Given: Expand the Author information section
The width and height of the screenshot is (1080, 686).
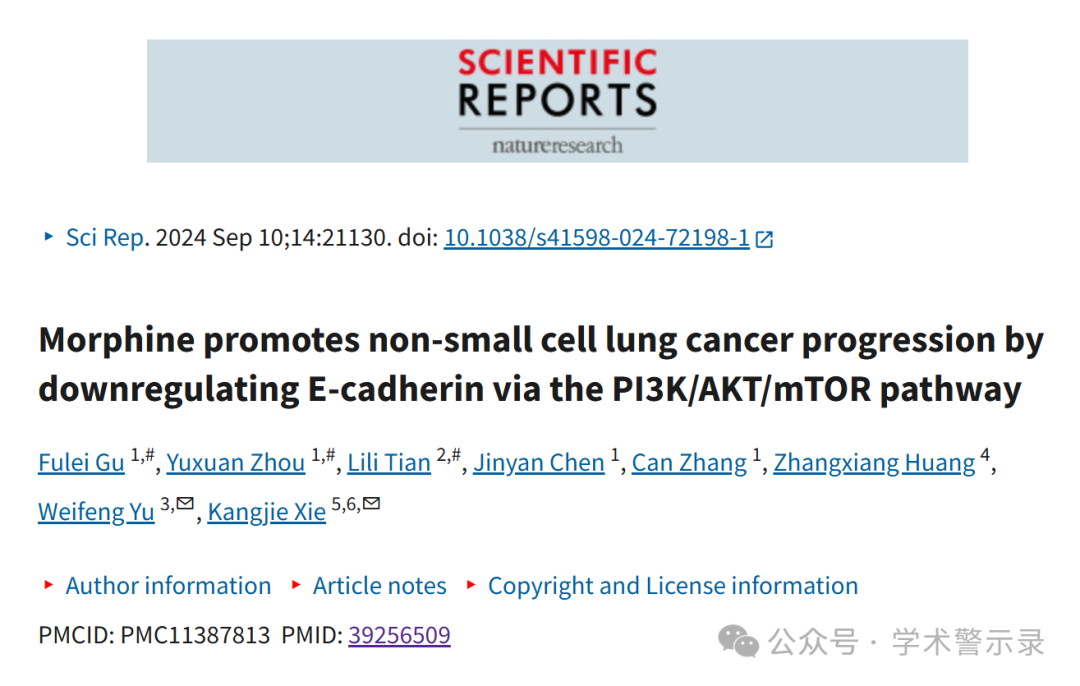Looking at the screenshot, I should coord(168,585).
